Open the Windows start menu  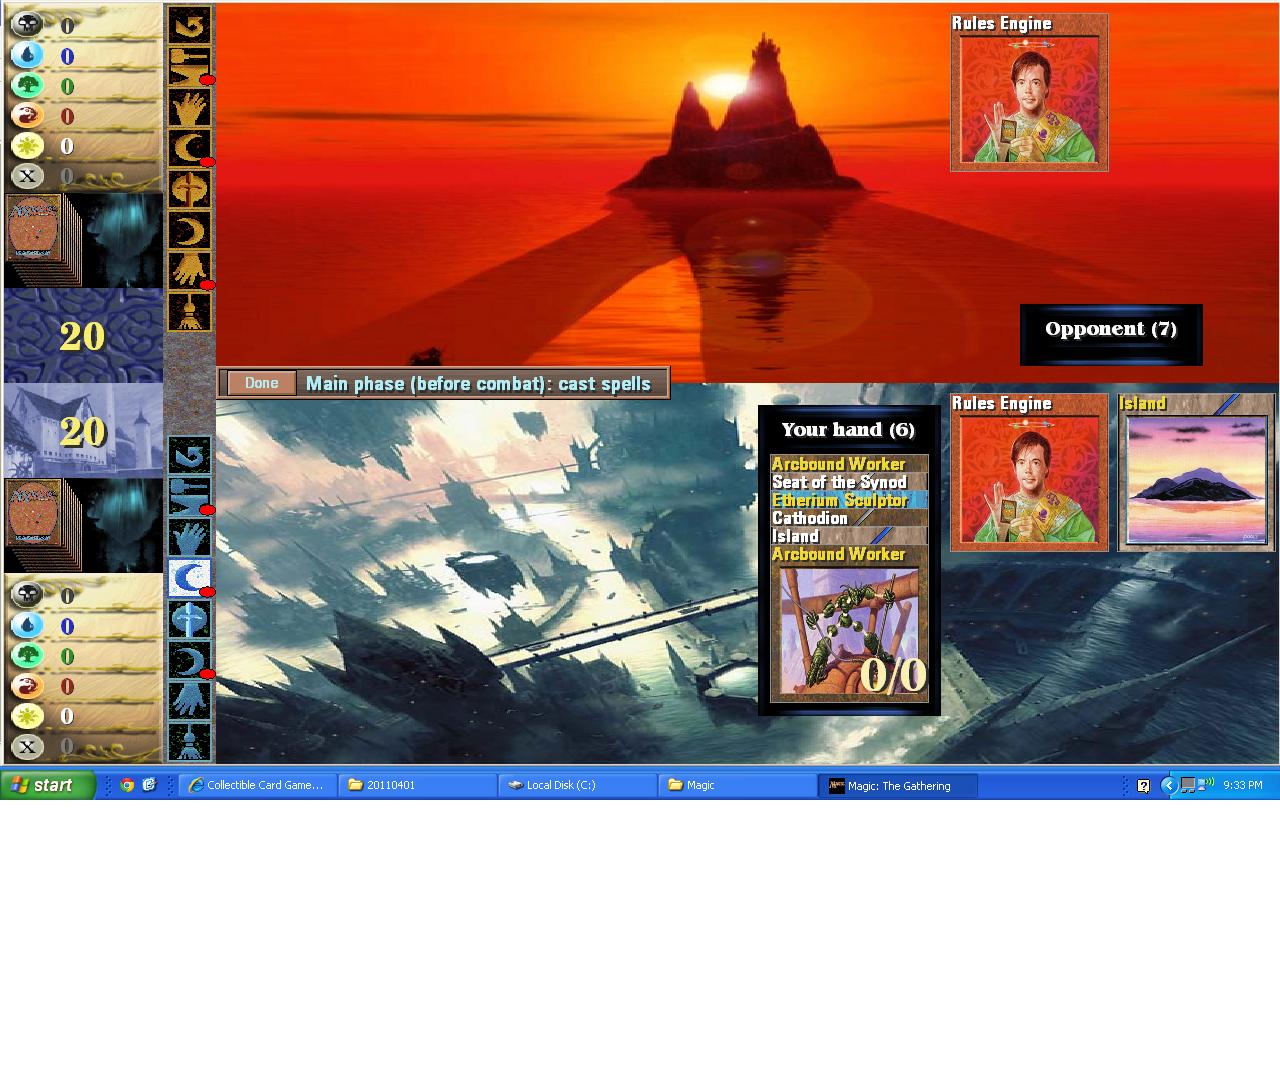(x=48, y=785)
